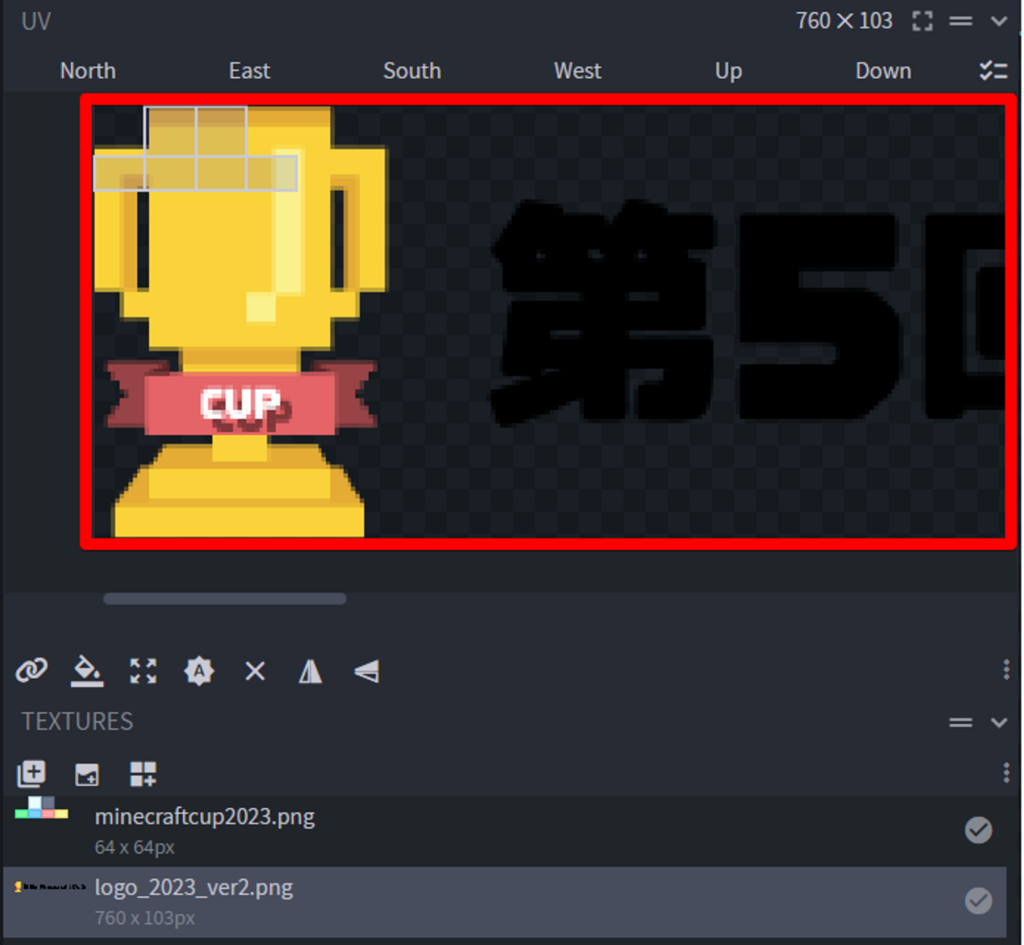Collapse the UV panel with its chevron
This screenshot has width=1024, height=945.
tap(998, 21)
